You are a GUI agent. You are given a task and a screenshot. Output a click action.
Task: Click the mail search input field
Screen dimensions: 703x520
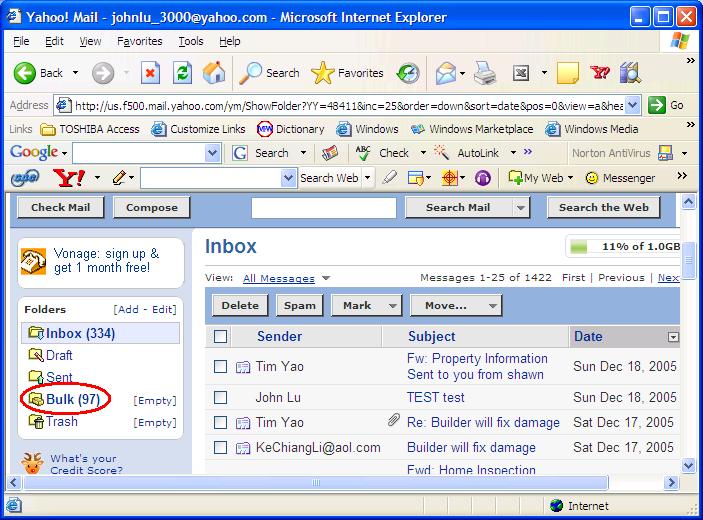click(x=324, y=208)
